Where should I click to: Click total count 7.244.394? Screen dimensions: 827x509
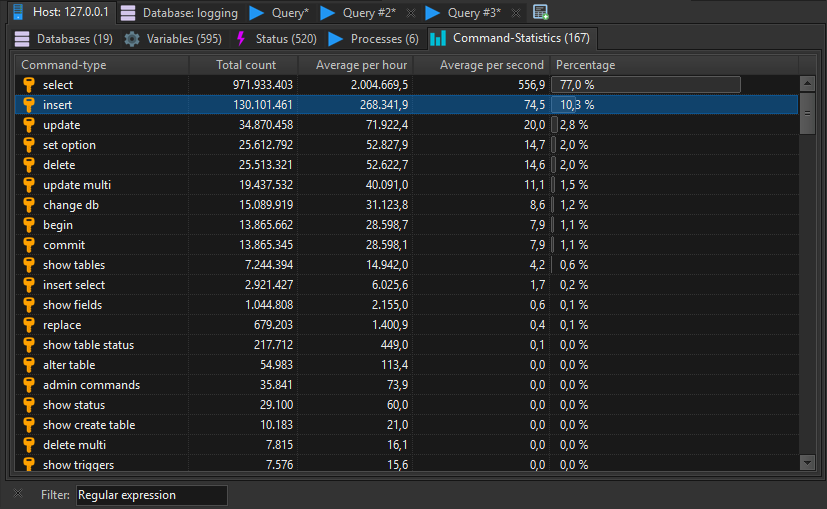click(268, 265)
